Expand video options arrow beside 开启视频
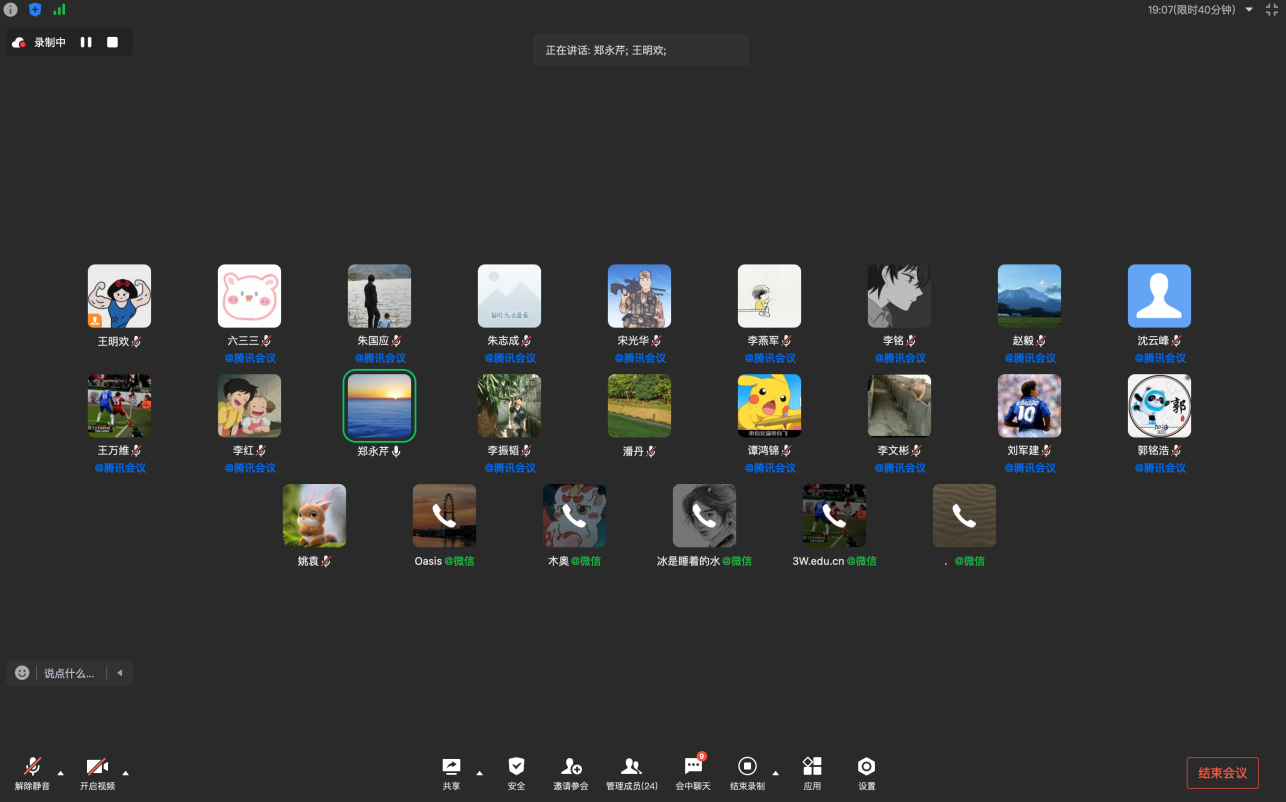 tap(125, 773)
